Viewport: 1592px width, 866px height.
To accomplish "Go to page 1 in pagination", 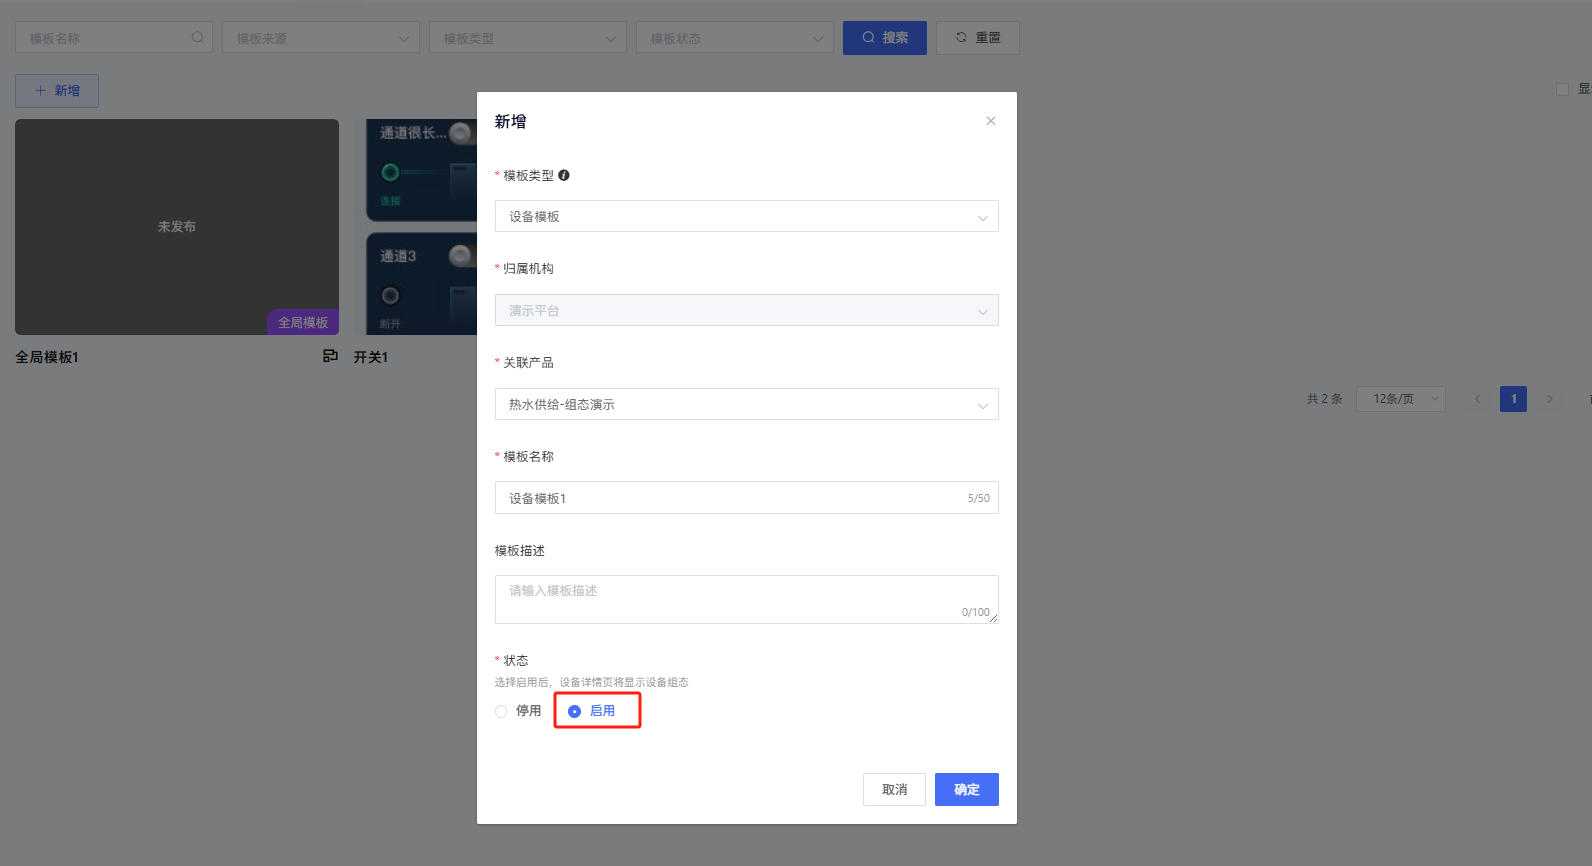I will [x=1513, y=399].
